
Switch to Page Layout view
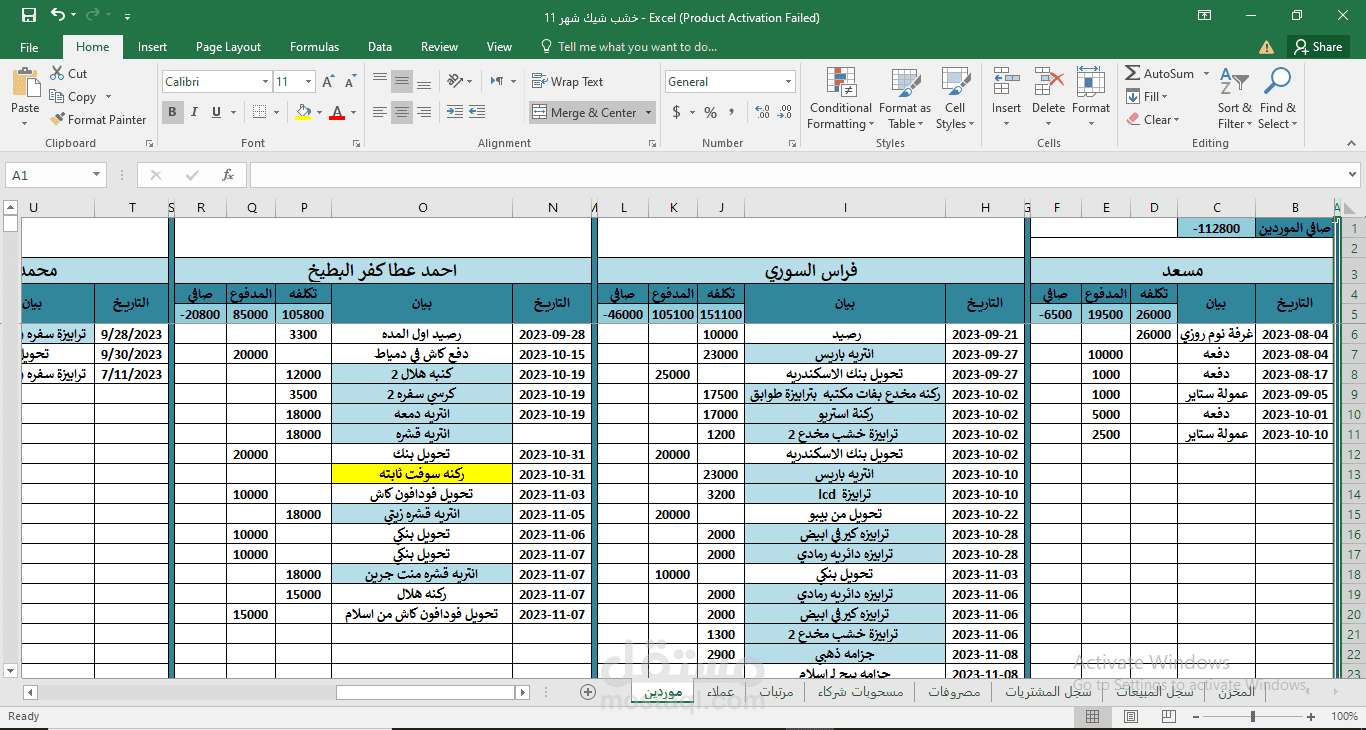pyautogui.click(x=1131, y=716)
